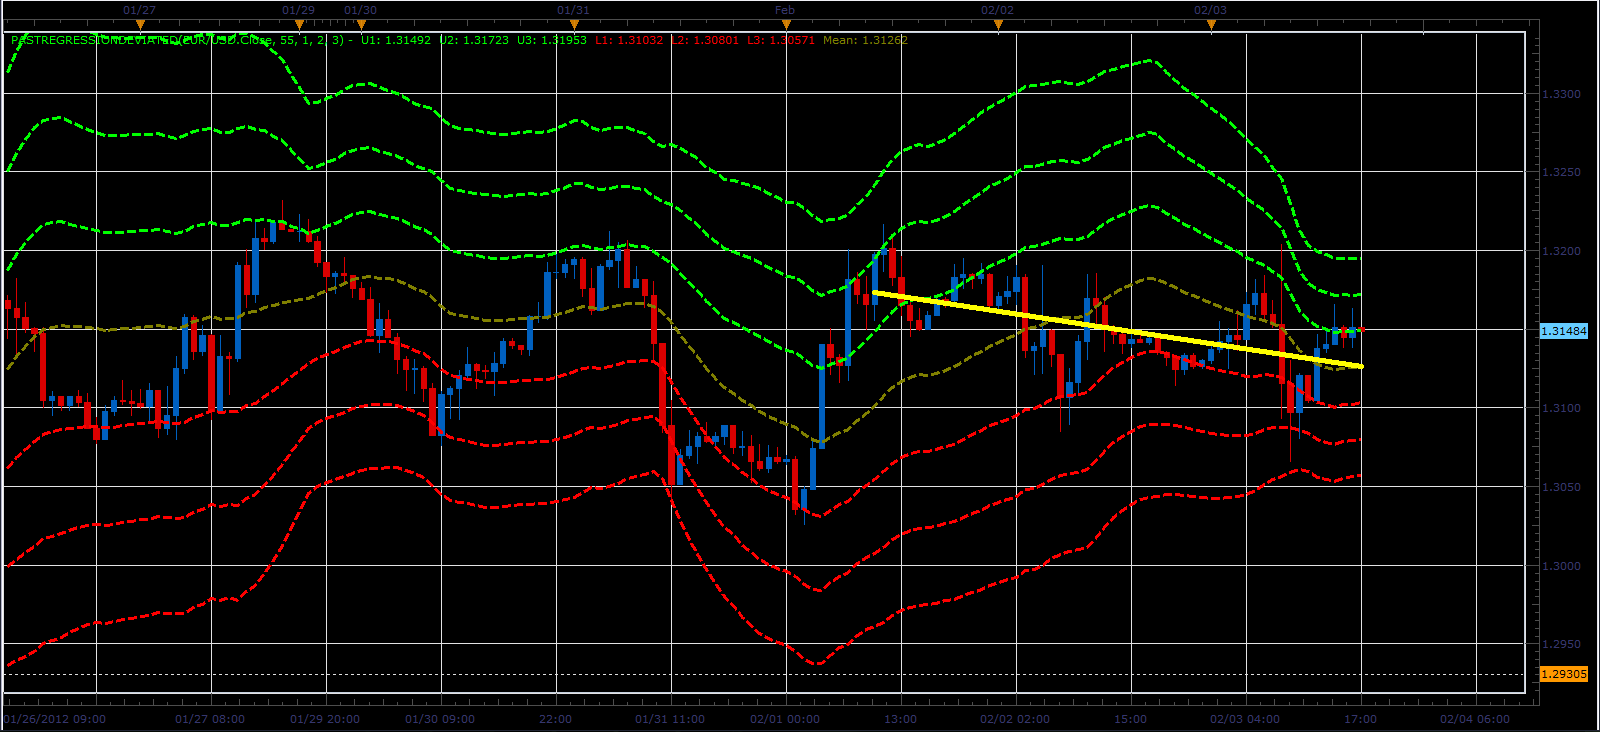This screenshot has width=1600, height=732.
Task: Click the 01/31 11:00 time label
Action: click(670, 718)
